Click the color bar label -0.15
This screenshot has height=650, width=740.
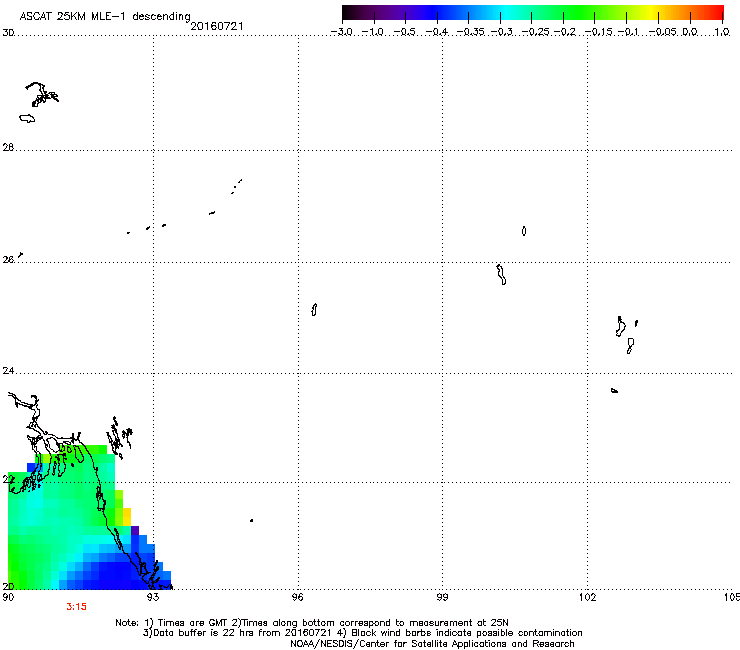[x=598, y=32]
